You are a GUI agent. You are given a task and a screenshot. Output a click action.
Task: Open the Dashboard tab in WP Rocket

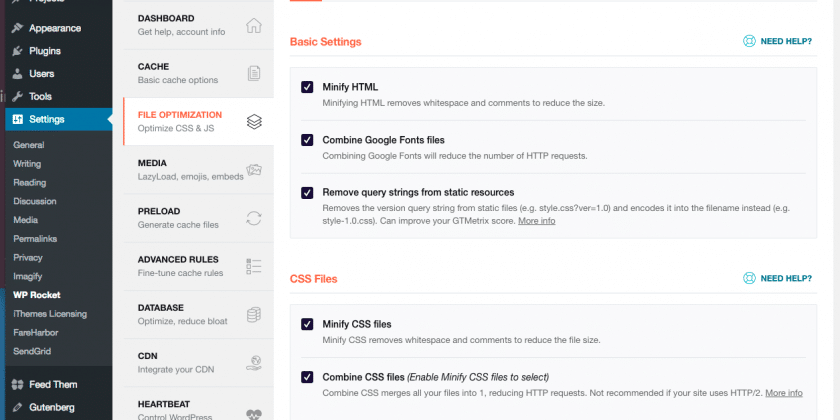pyautogui.click(x=198, y=25)
